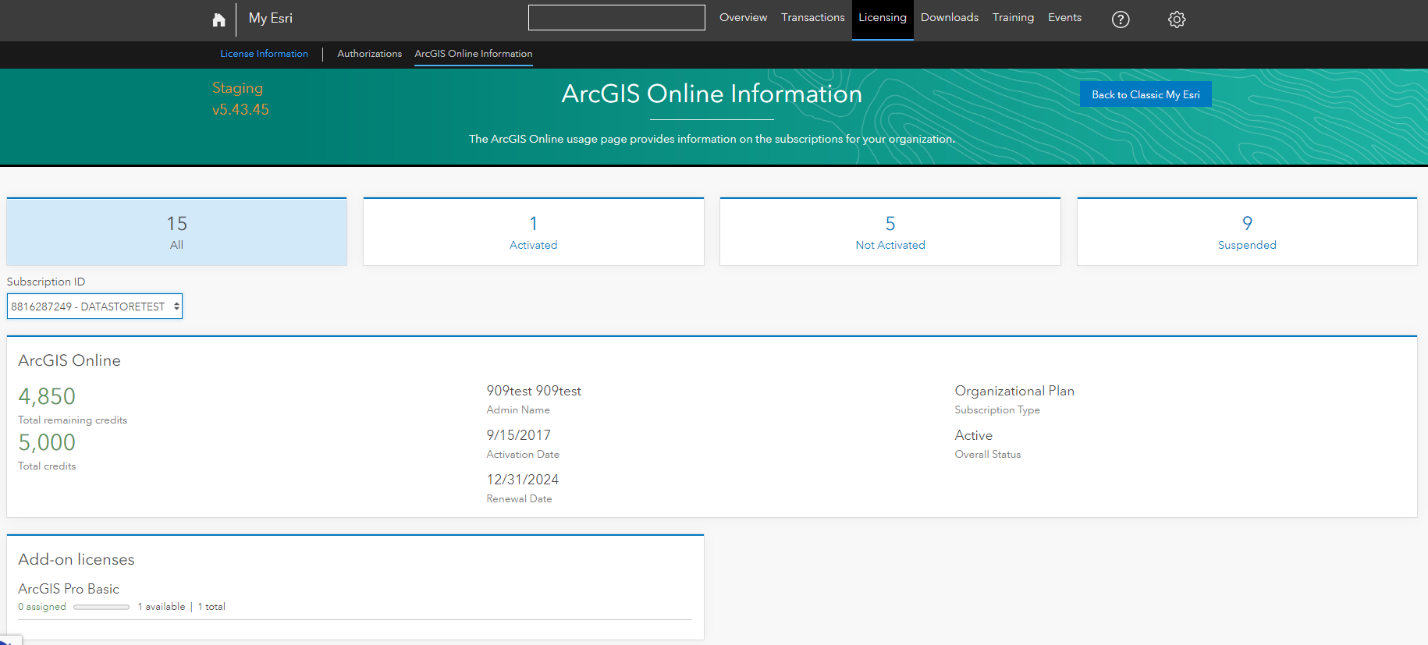Click the ArcGIS Pro Basic availability bar
Viewport: 1428px width, 645px height.
101,606
